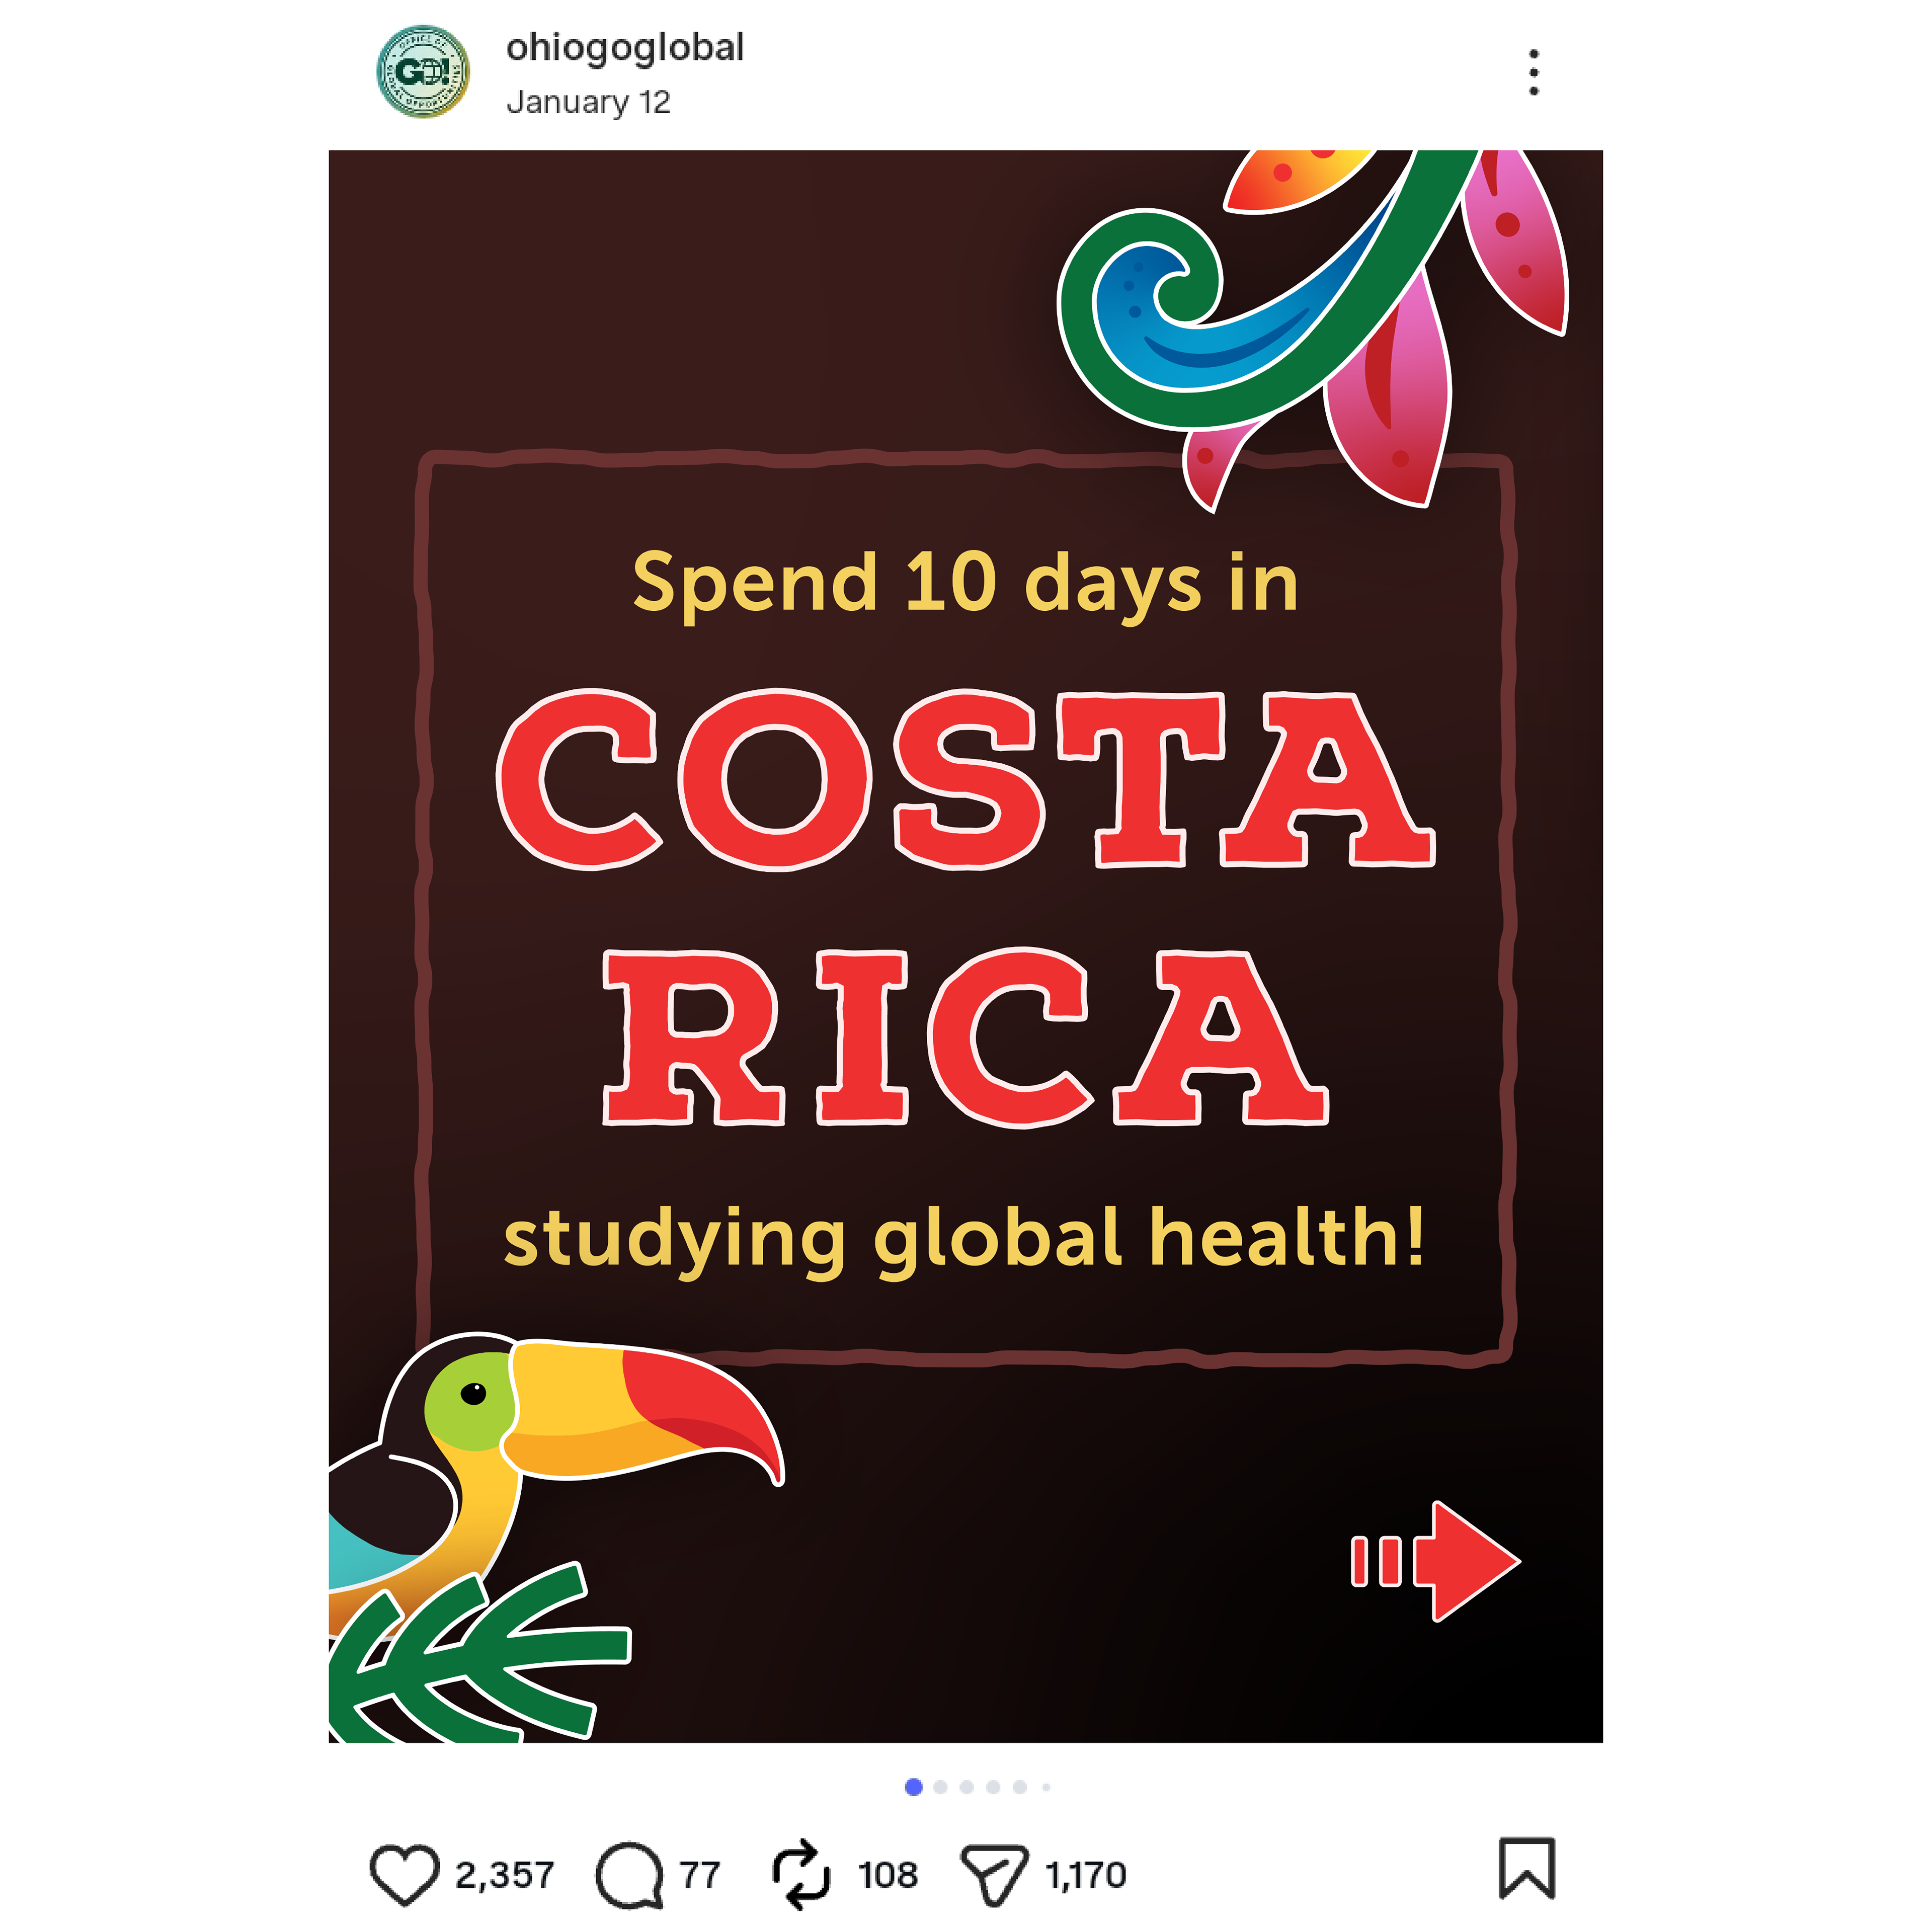
Task: View the 2,357 likes count
Action: click(504, 1875)
